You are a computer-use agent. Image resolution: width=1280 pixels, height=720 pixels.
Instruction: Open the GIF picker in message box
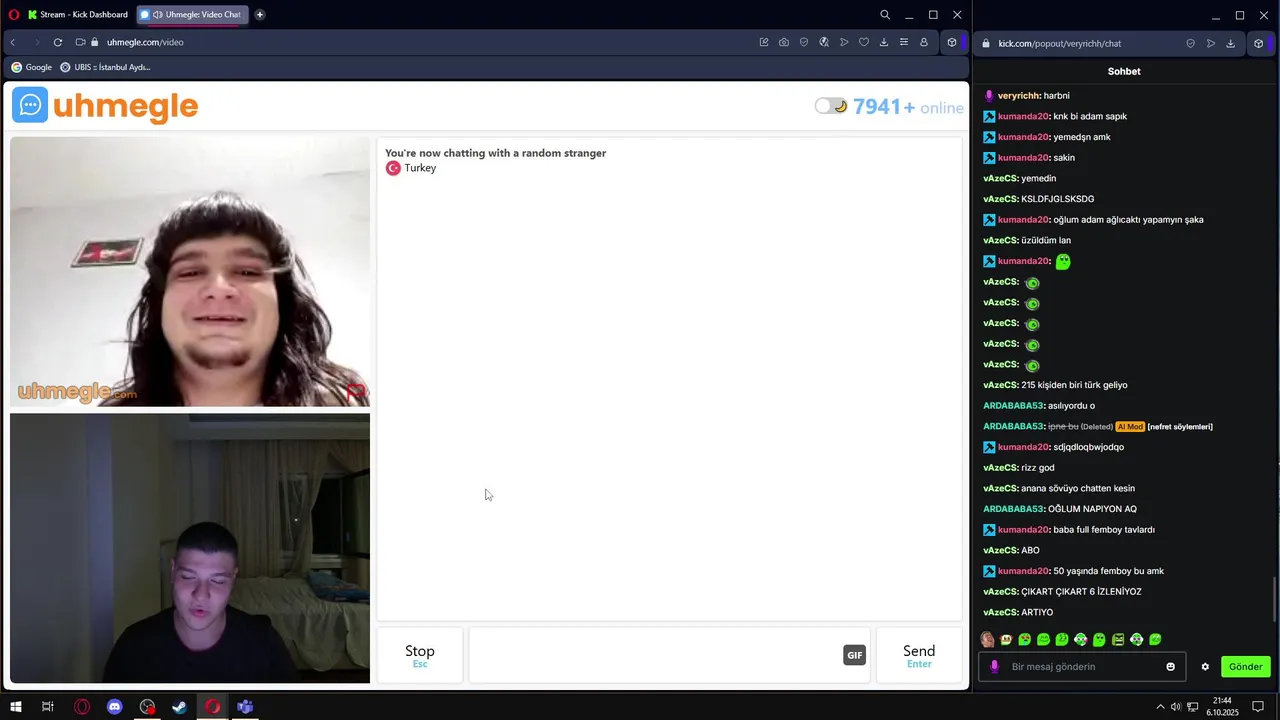point(854,655)
